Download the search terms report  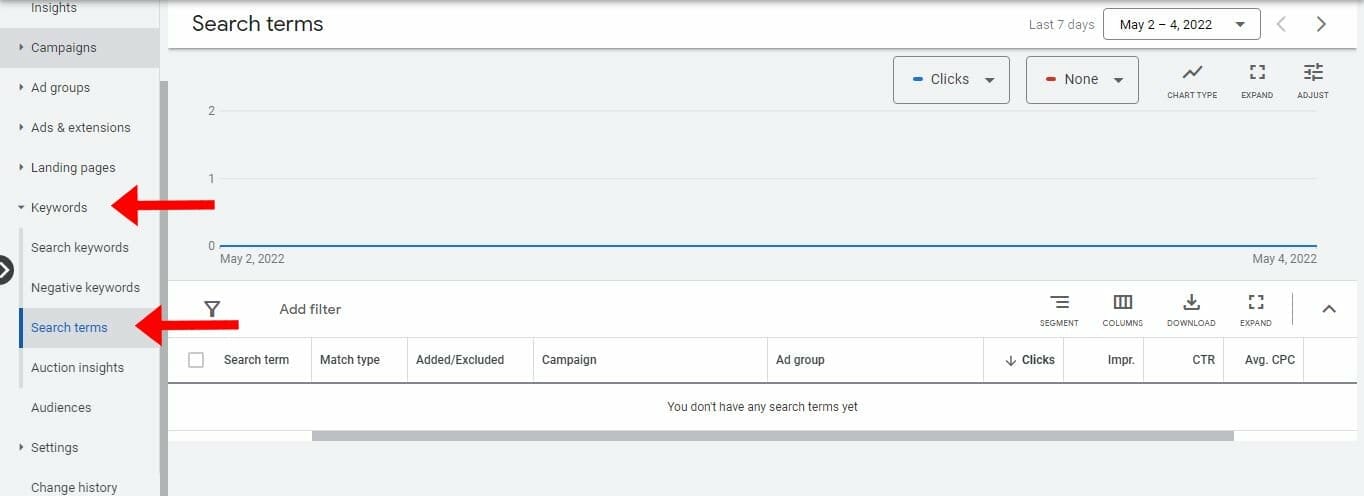(1191, 310)
